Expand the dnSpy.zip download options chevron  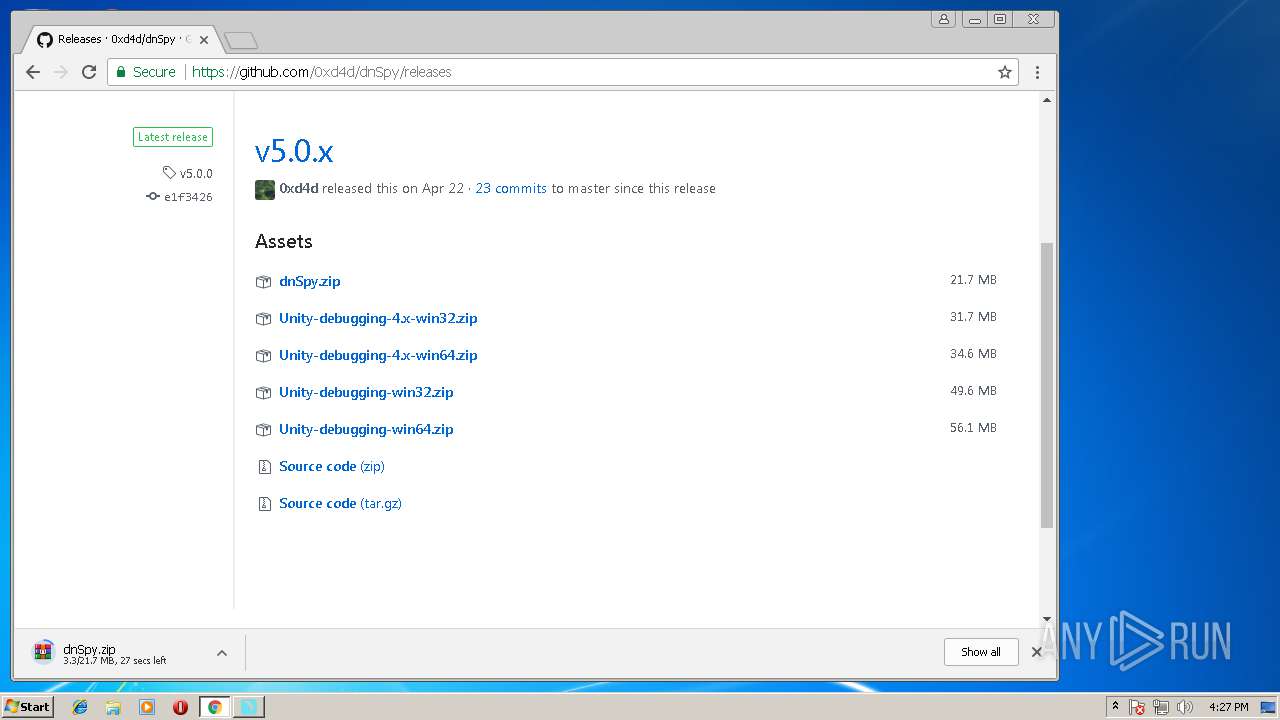pyautogui.click(x=222, y=653)
